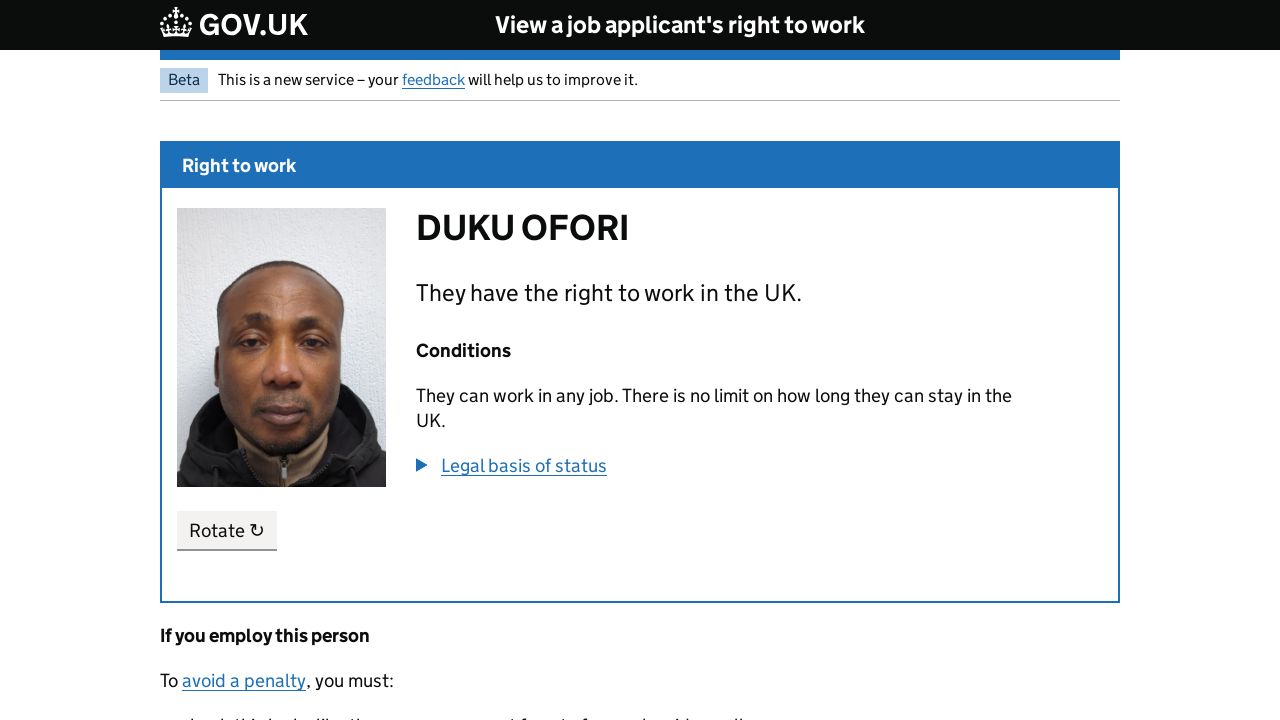Click the applicant's photo
This screenshot has width=1280, height=720.
tap(281, 347)
